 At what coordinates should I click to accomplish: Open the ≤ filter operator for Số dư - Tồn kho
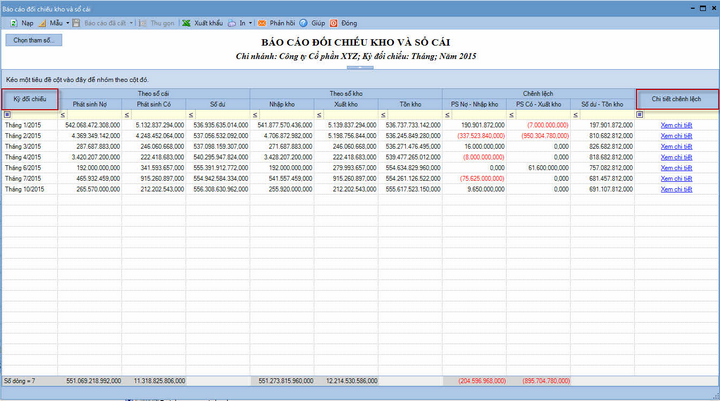575,115
